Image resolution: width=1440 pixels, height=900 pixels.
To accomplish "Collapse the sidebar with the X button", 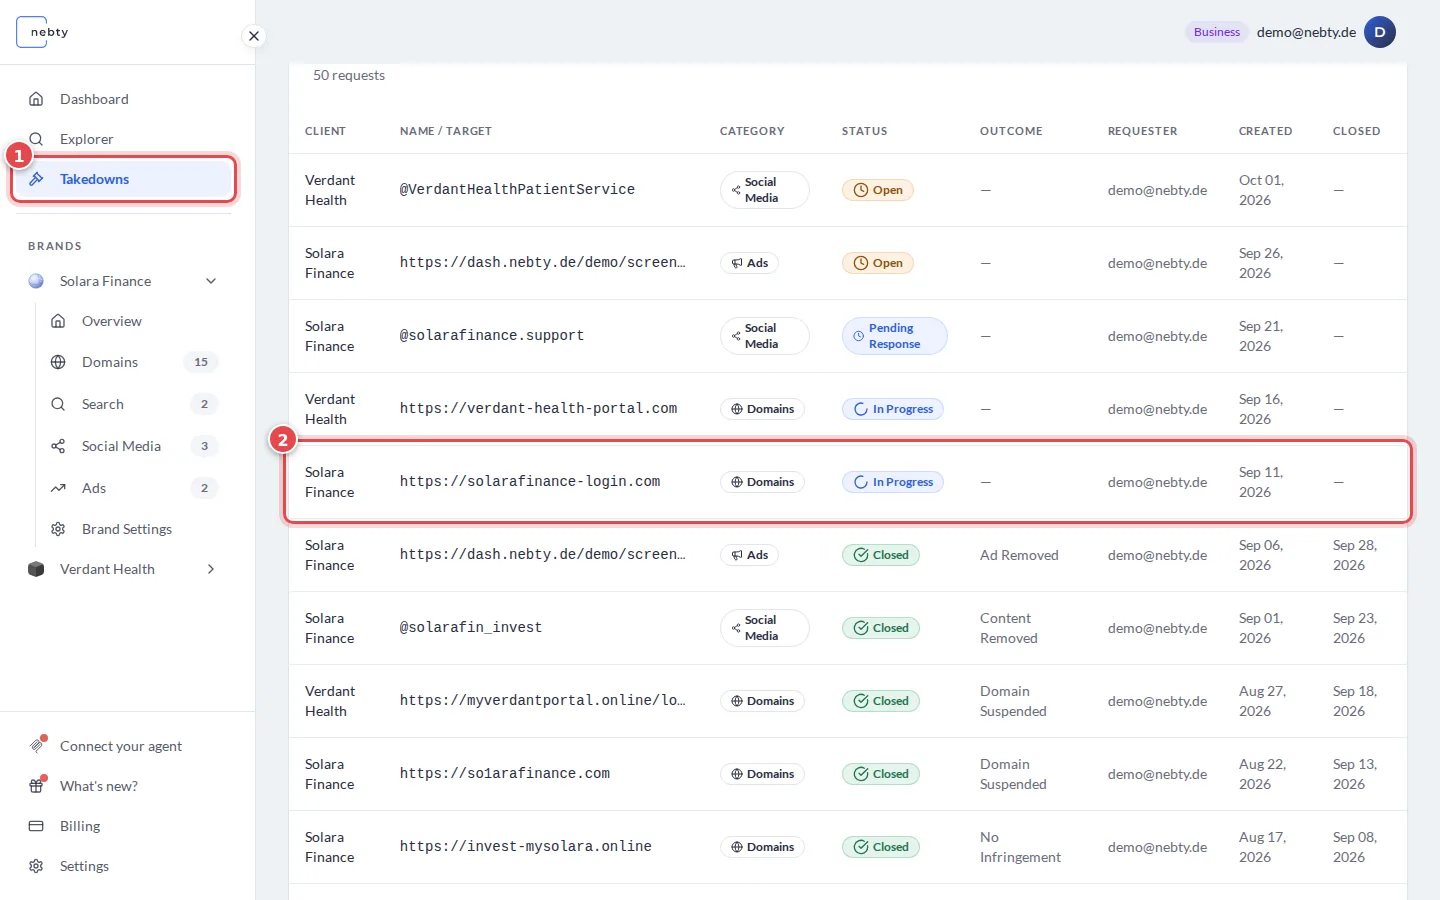I will [254, 36].
